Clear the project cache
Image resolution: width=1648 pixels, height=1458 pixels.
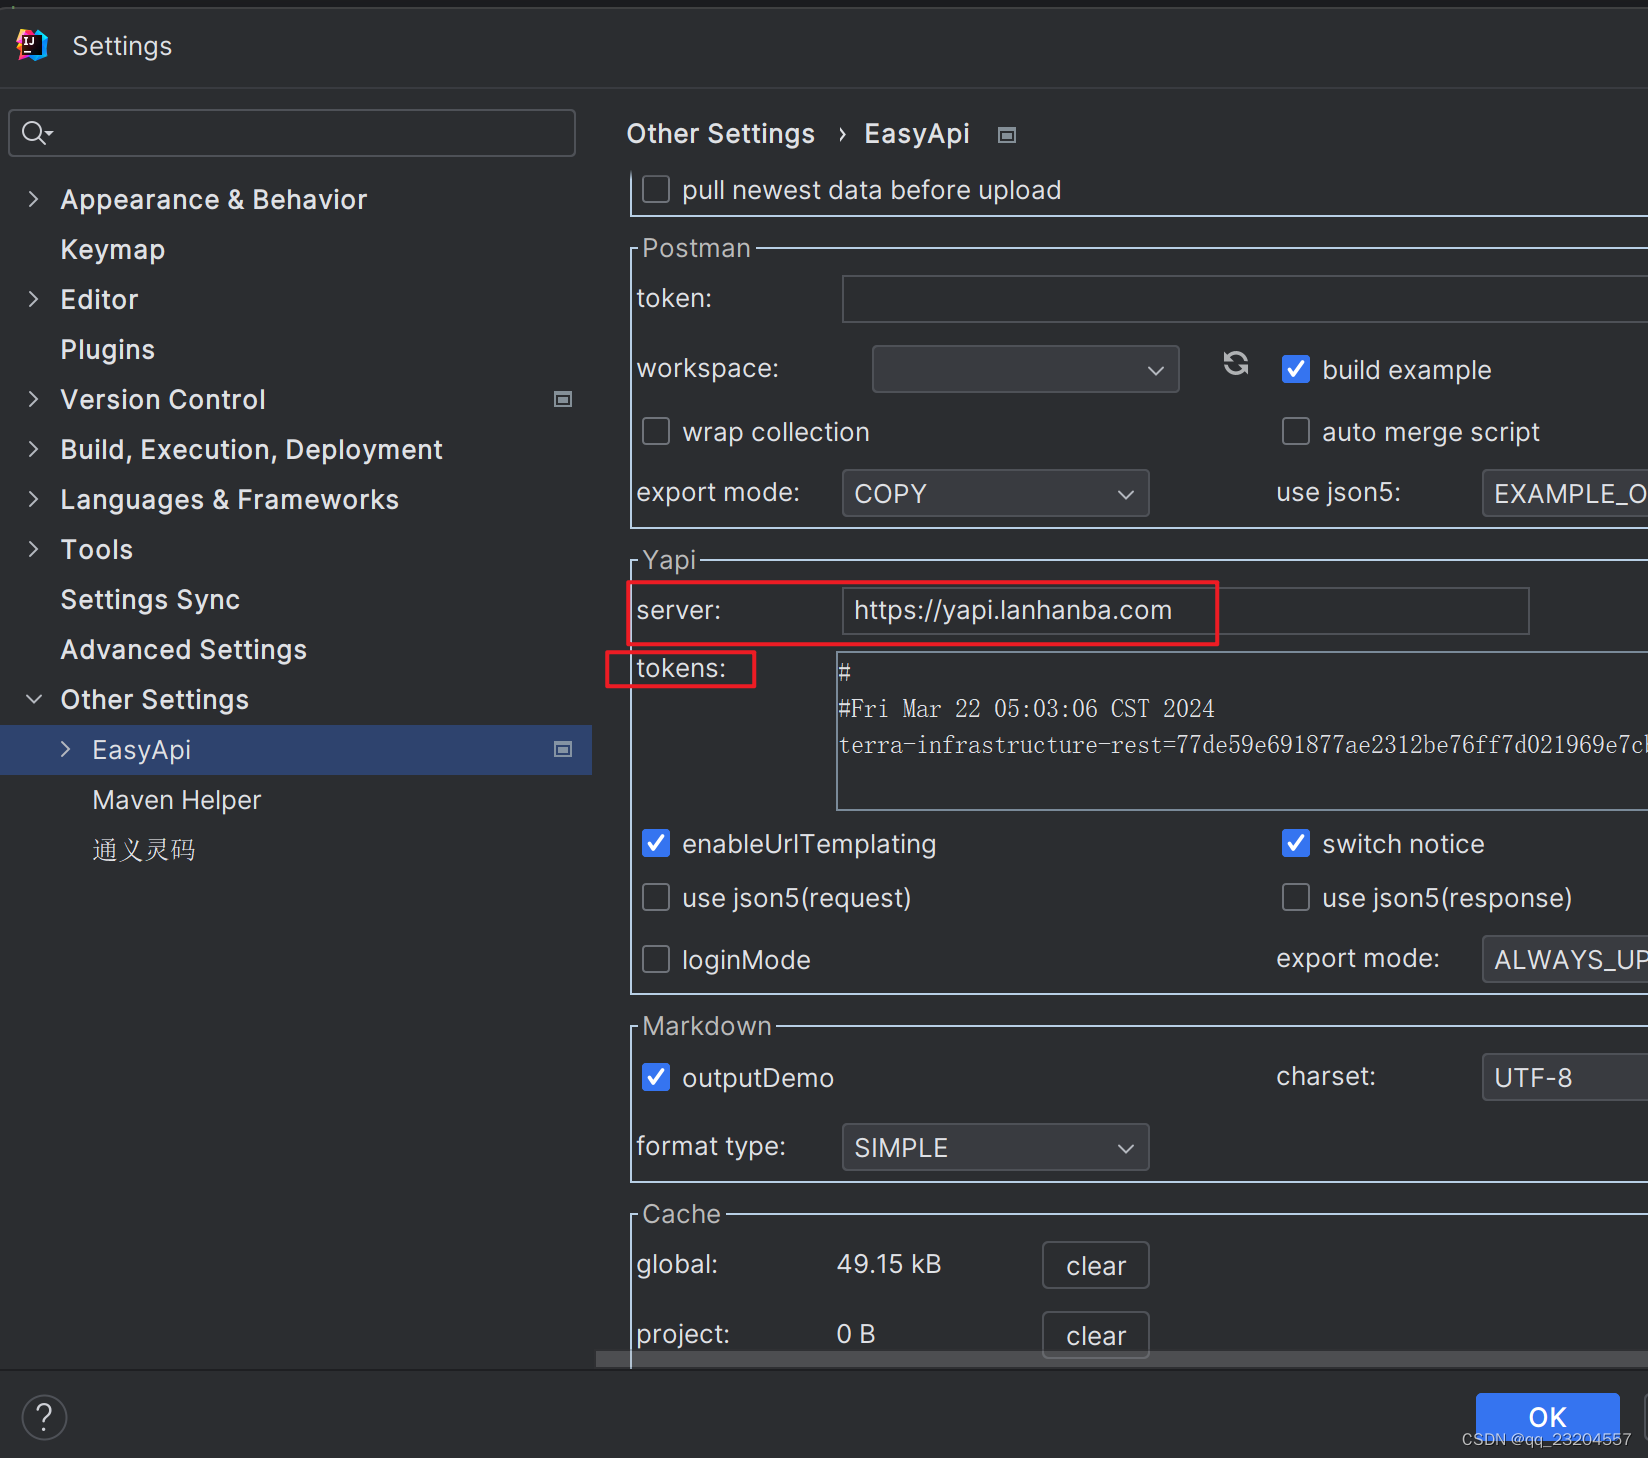pos(1095,1335)
